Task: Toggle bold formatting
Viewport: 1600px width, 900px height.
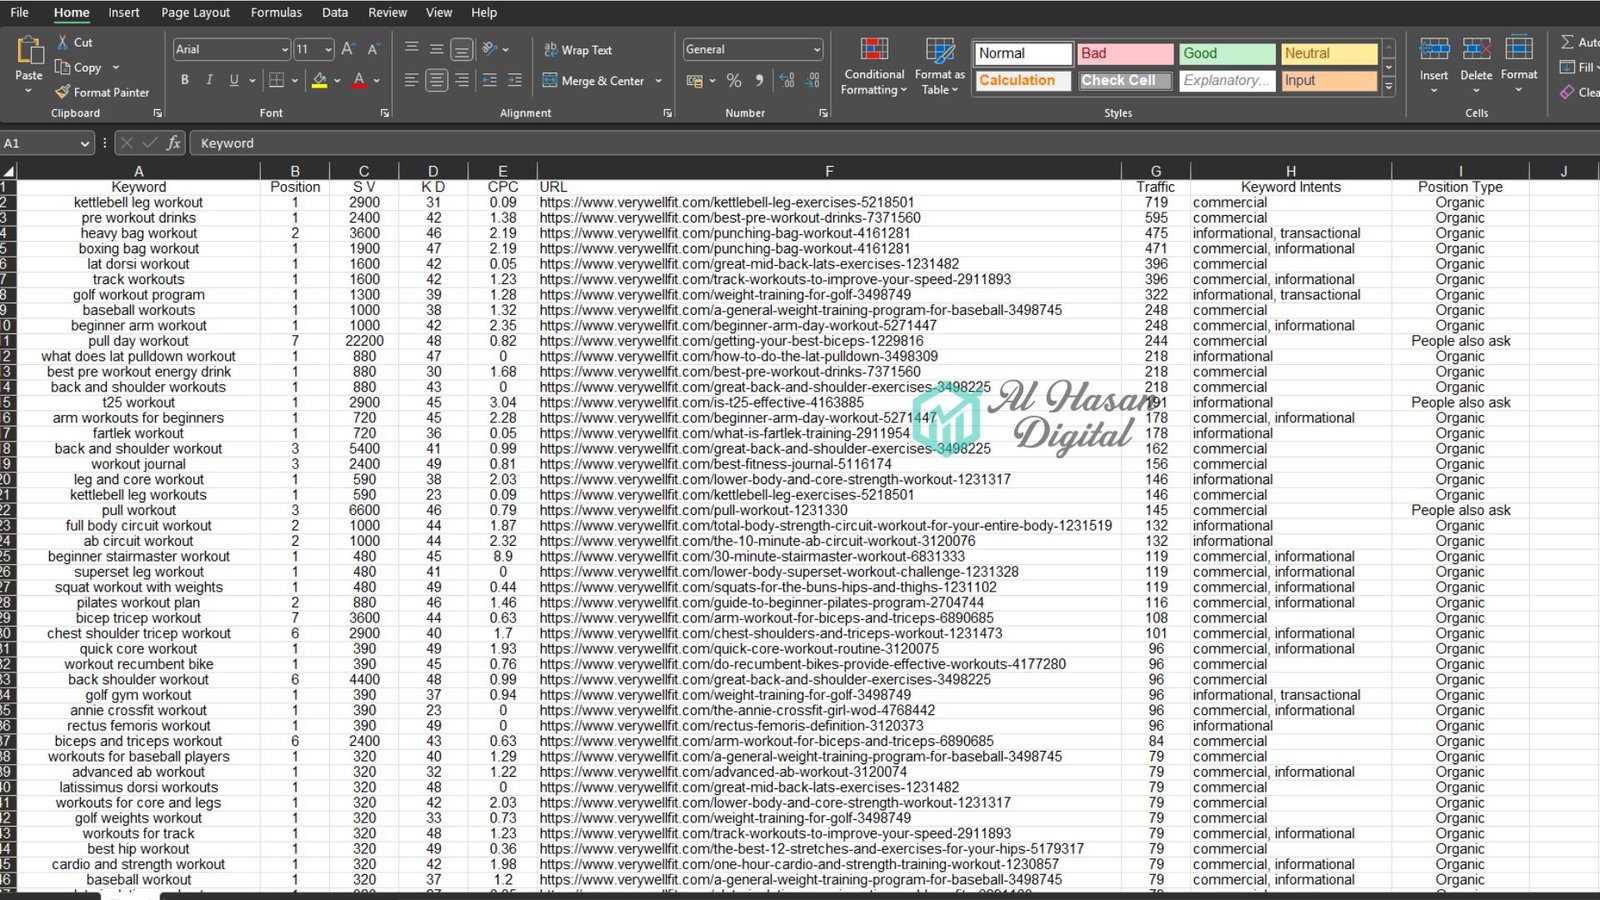Action: (184, 80)
